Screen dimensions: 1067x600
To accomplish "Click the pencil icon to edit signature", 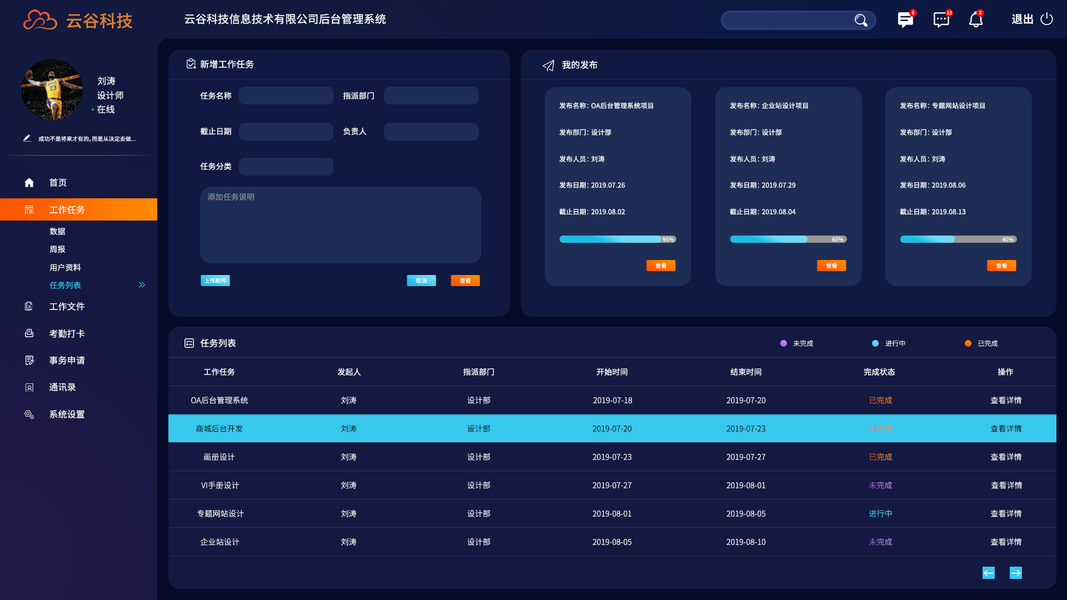I will (27, 138).
